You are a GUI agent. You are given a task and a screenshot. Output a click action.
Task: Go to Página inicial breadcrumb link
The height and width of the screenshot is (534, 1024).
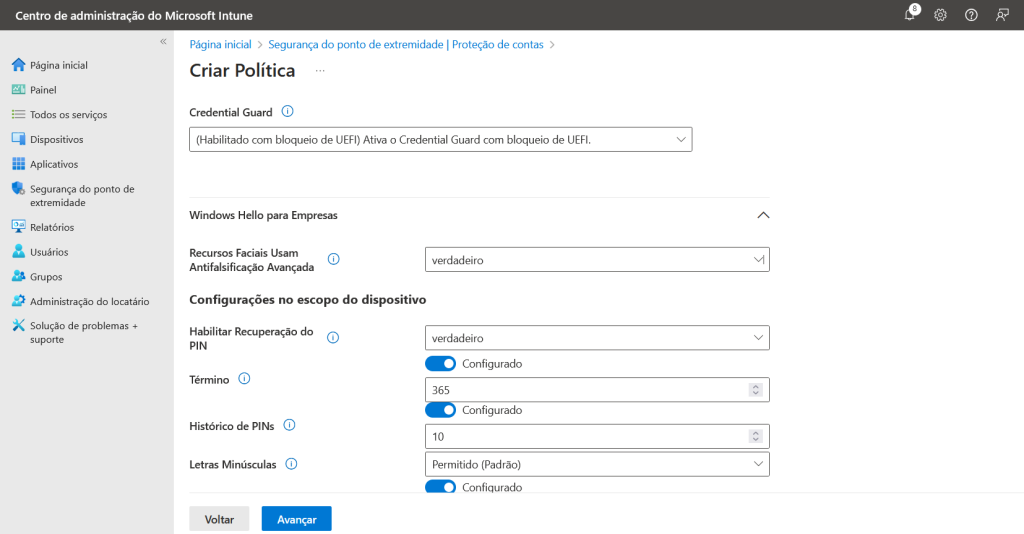[220, 44]
